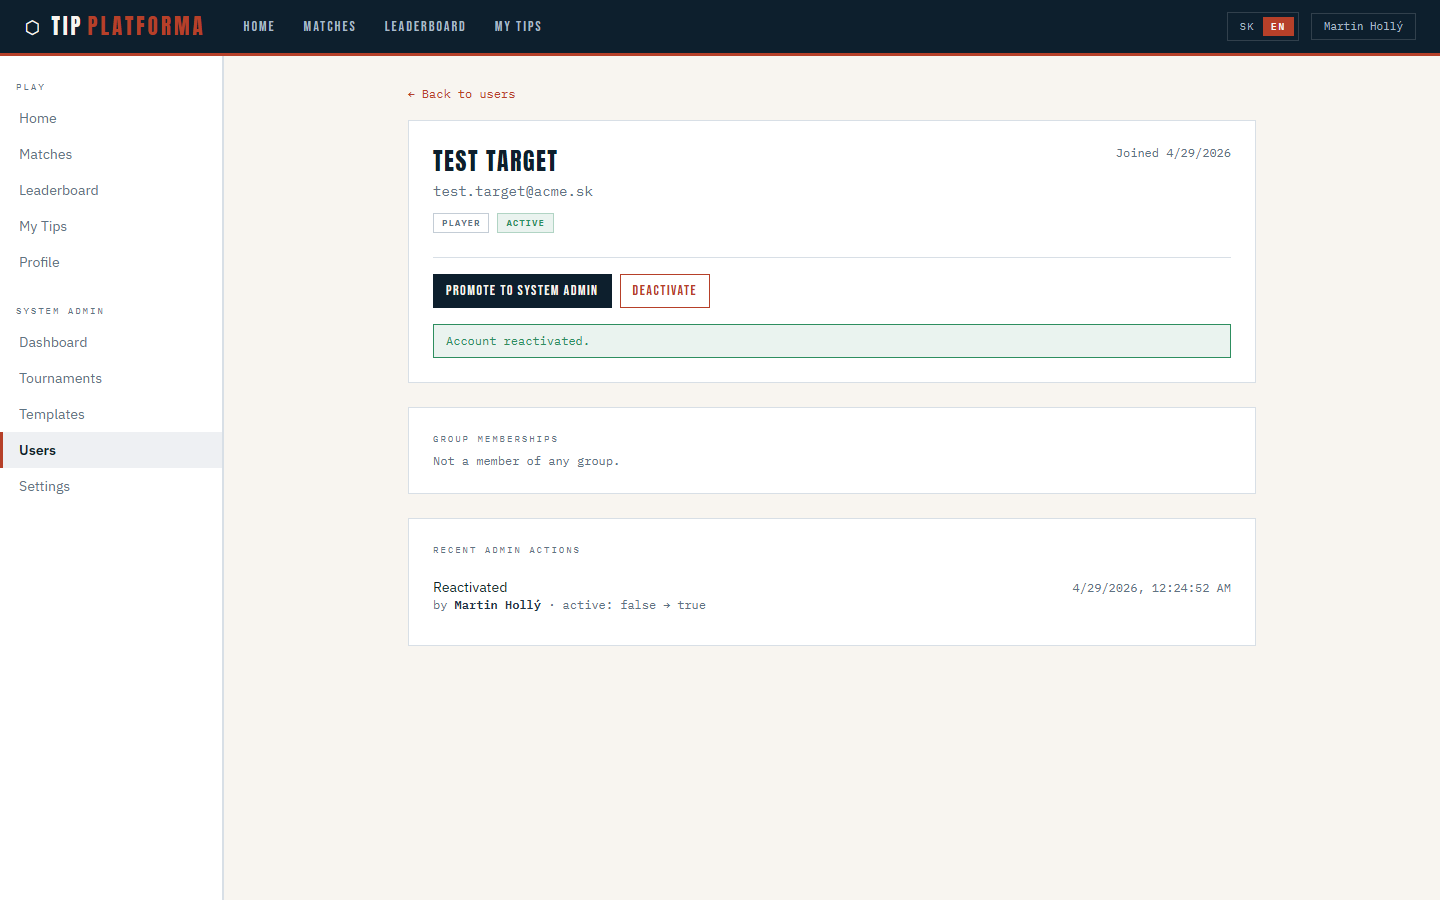Click the Deactivate button
This screenshot has width=1440, height=900.
point(664,291)
